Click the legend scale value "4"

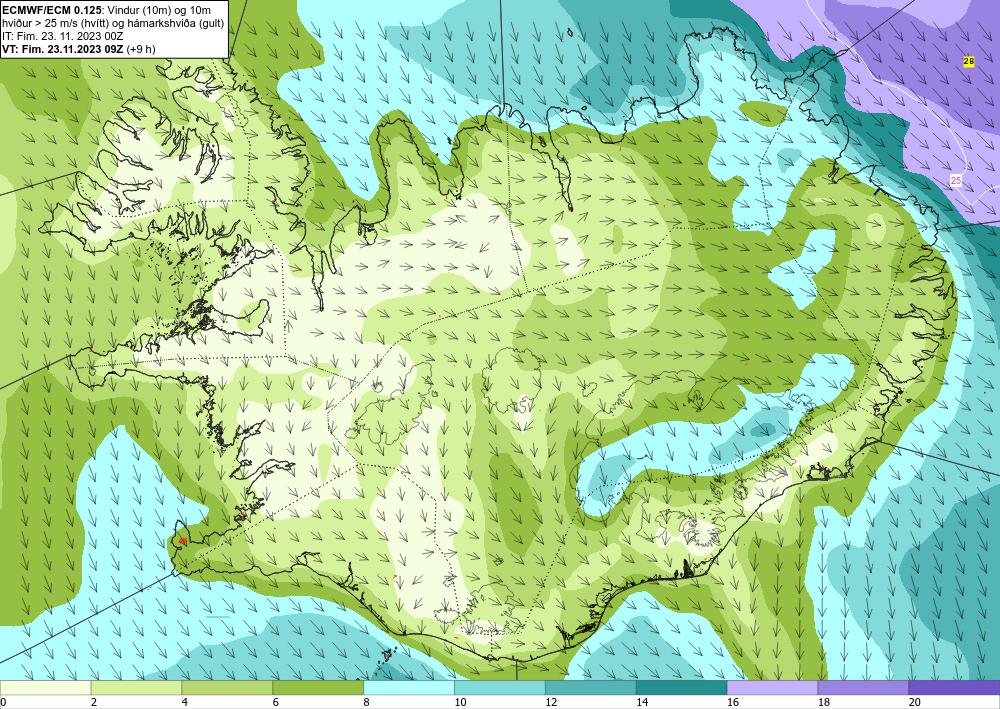coord(185,703)
